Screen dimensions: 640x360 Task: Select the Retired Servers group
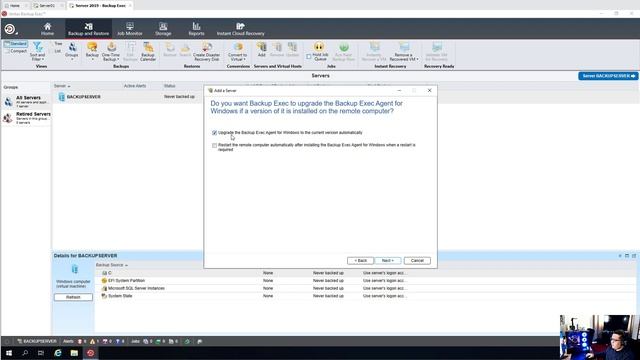click(27, 118)
